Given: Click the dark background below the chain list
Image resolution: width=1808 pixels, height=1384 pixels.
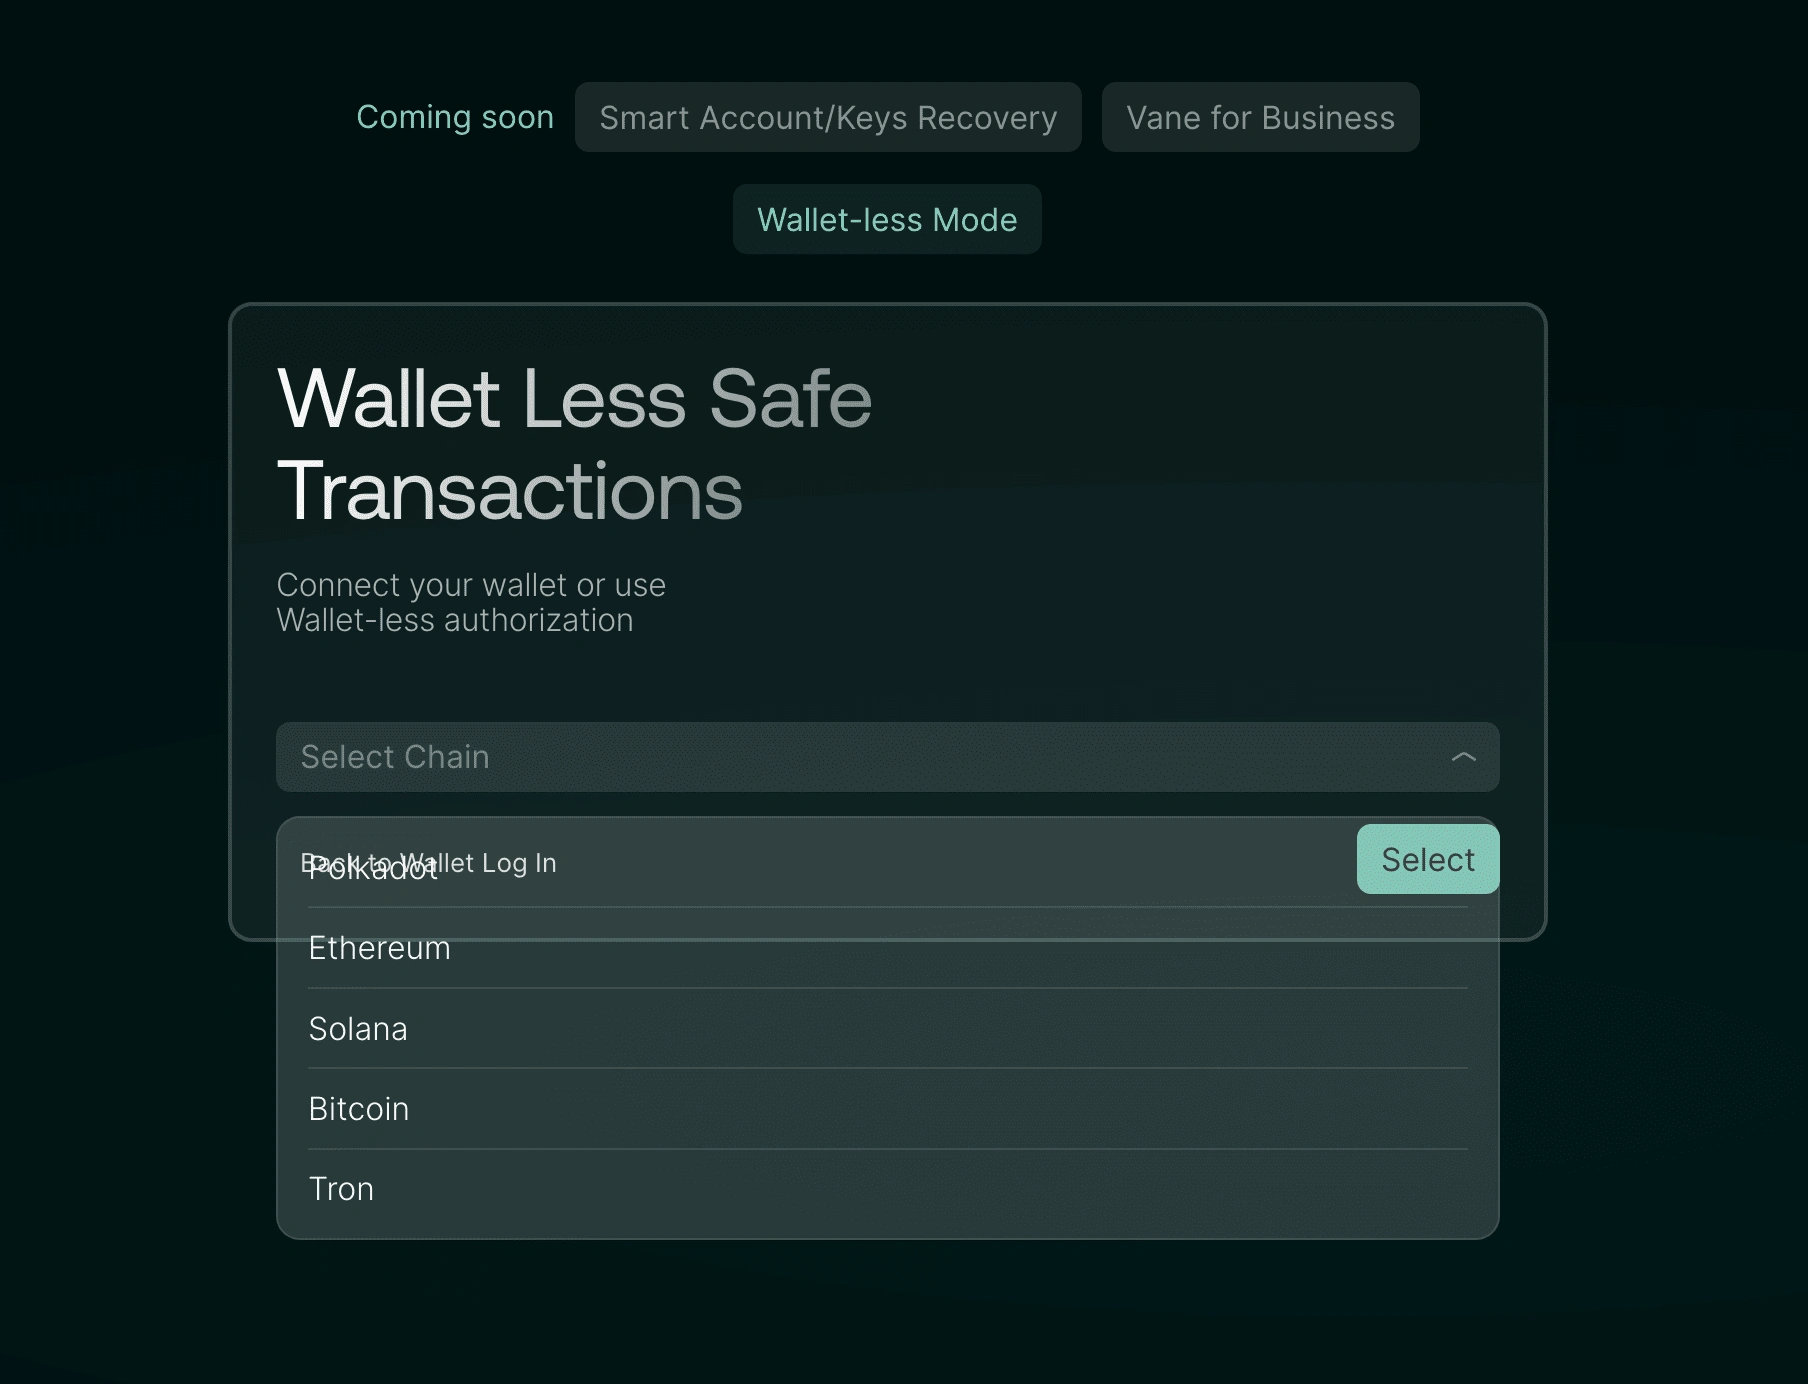Looking at the screenshot, I should pyautogui.click(x=888, y=1310).
